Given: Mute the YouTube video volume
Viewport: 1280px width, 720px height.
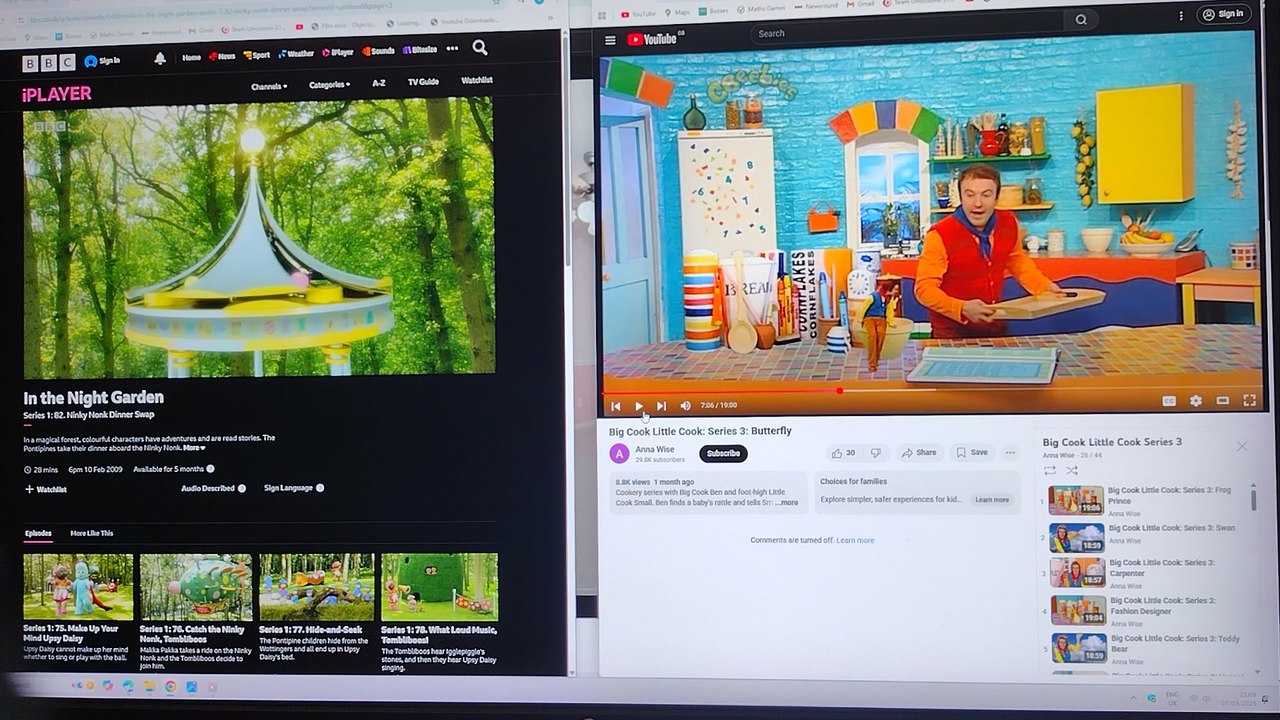Looking at the screenshot, I should pos(685,405).
